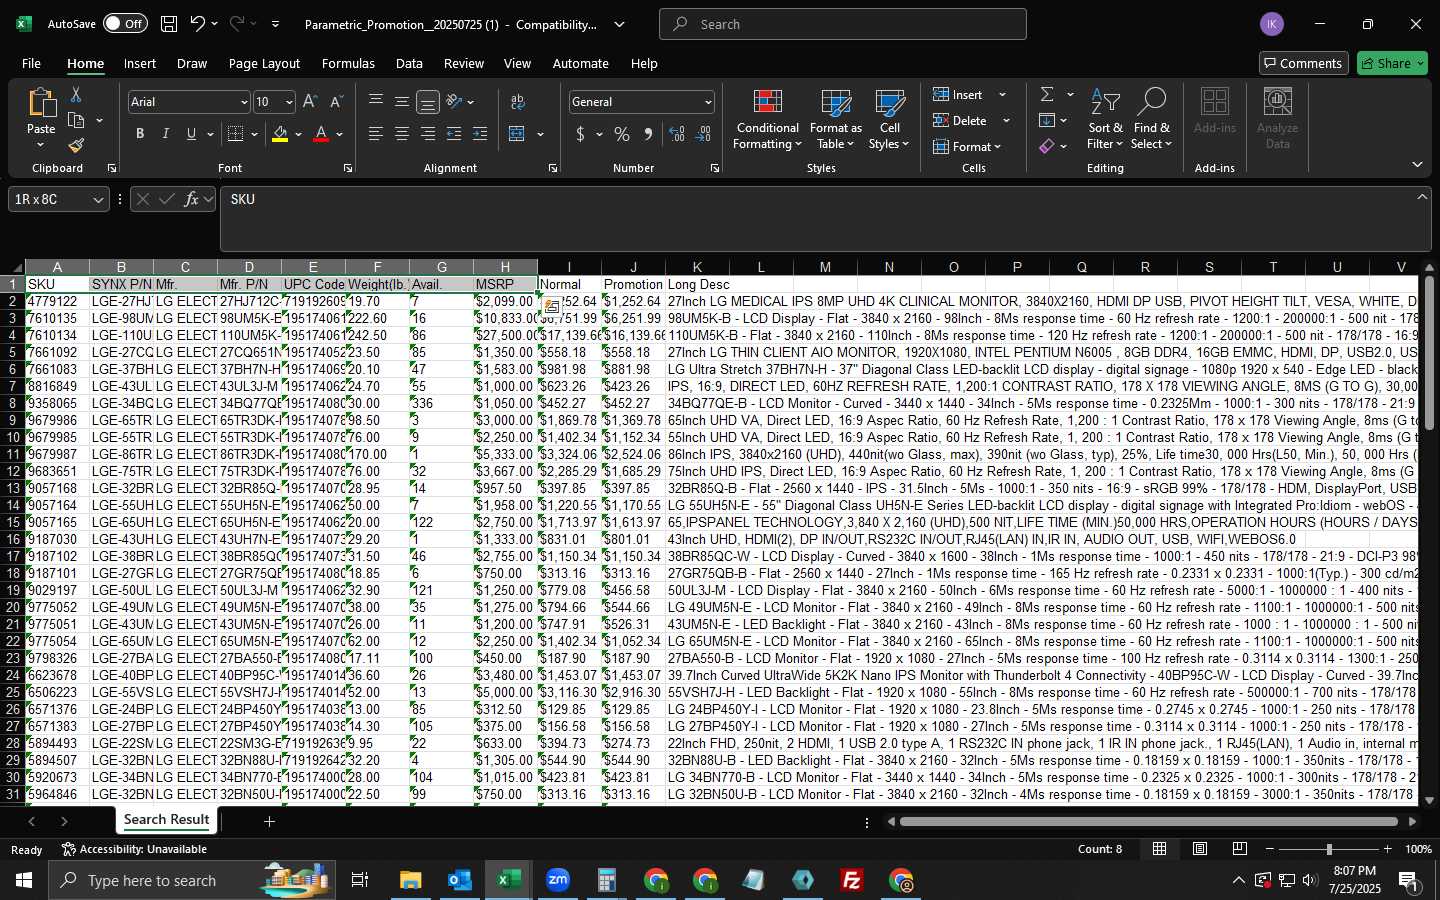Viewport: 1440px width, 900px height.
Task: Apply the fill color bucket
Action: pos(280,134)
